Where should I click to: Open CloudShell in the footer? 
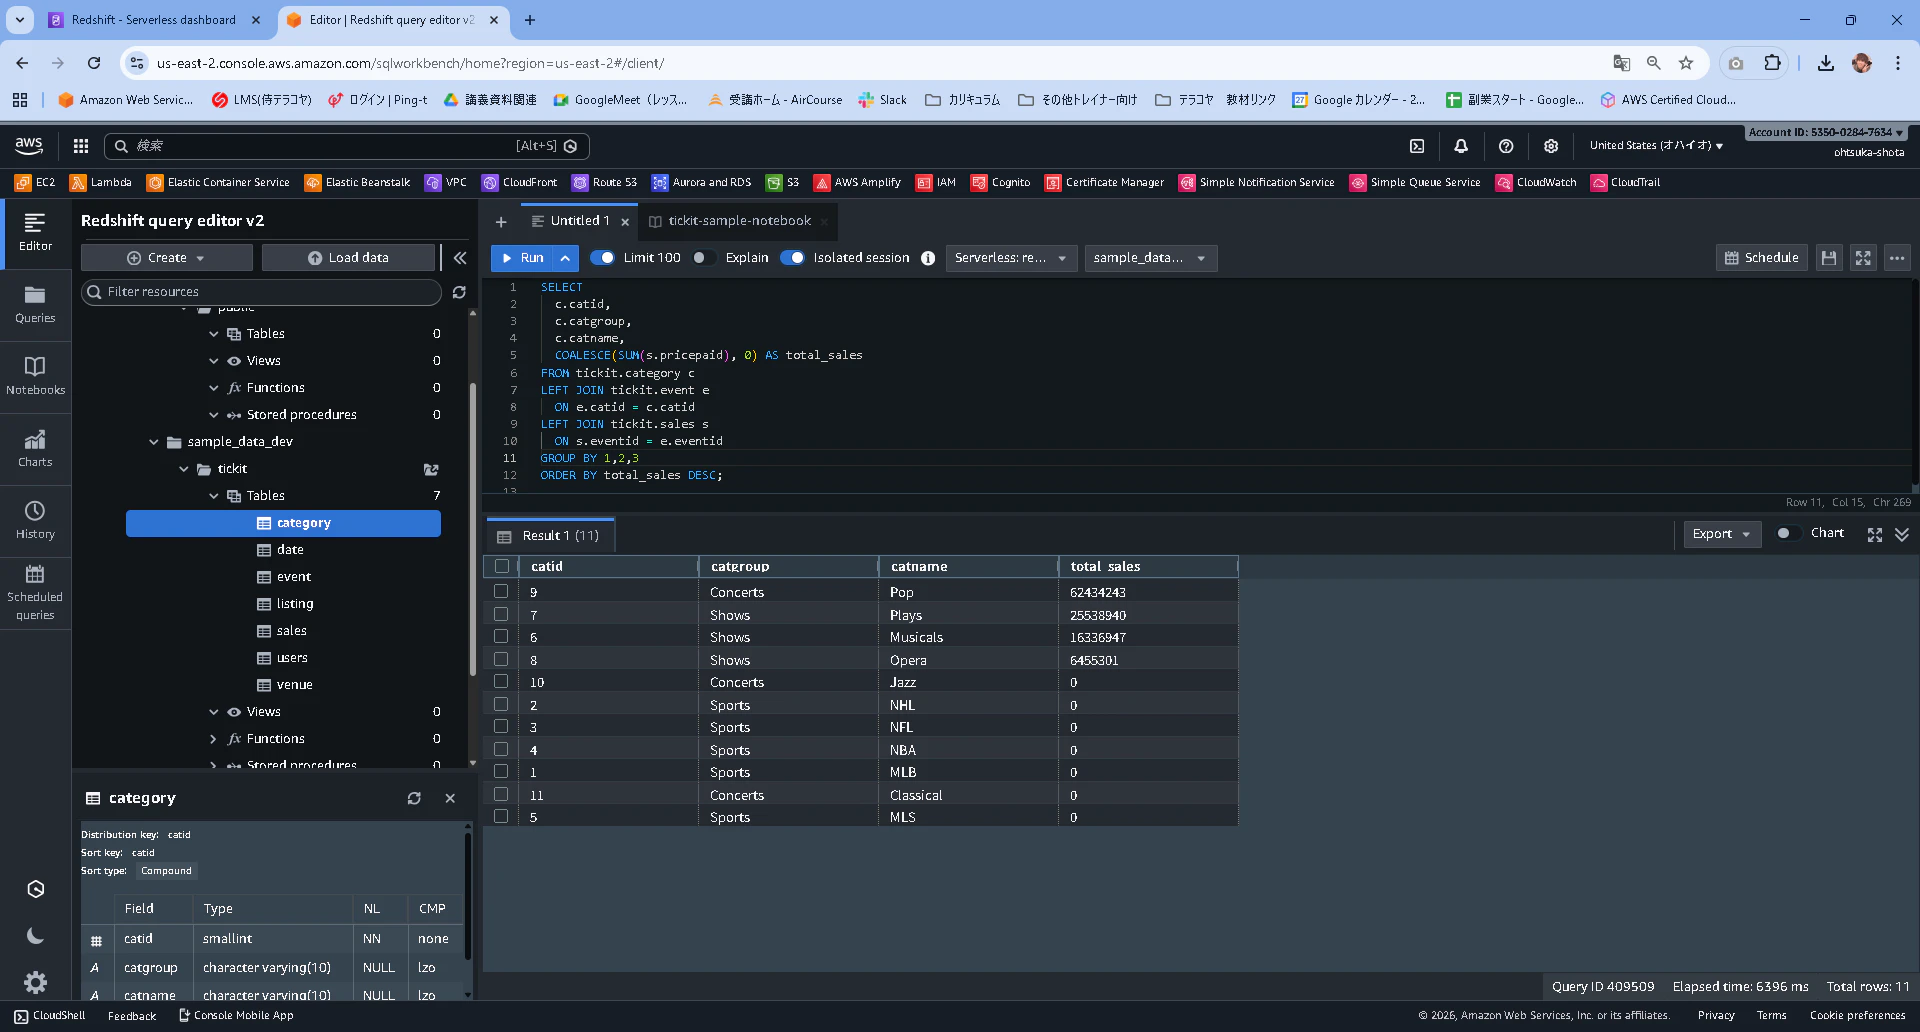(x=50, y=1016)
